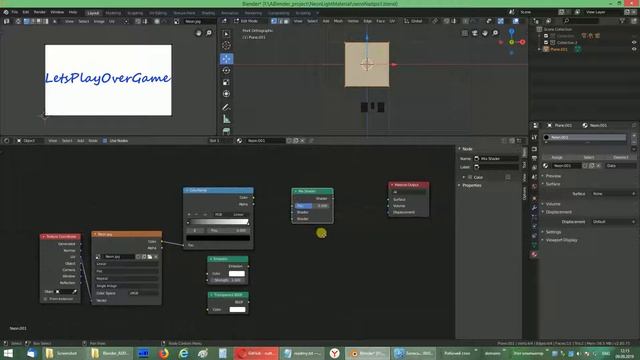This screenshot has height=360, width=640.
Task: Open the Material properties tab icon
Action: point(534,254)
